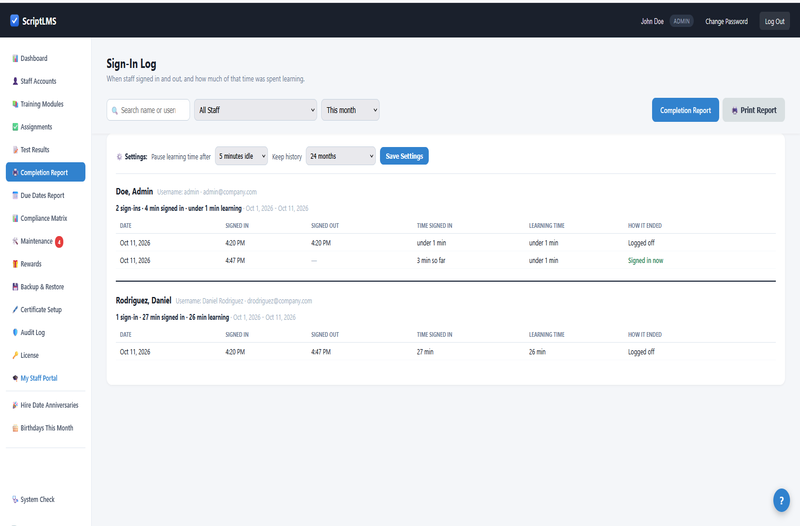
Task: Click the Search name or user field
Action: 148,110
